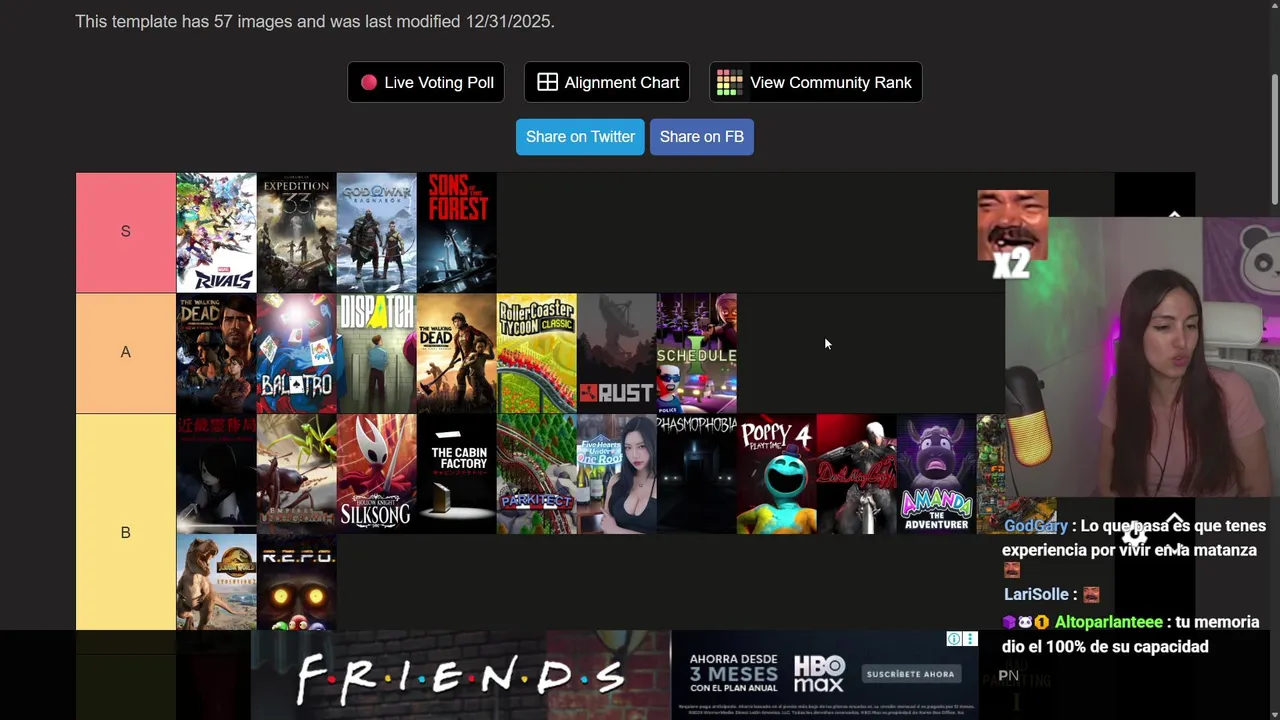Image resolution: width=1280 pixels, height=720 pixels.
Task: Select the God of War Ragnarok tile
Action: (377, 233)
